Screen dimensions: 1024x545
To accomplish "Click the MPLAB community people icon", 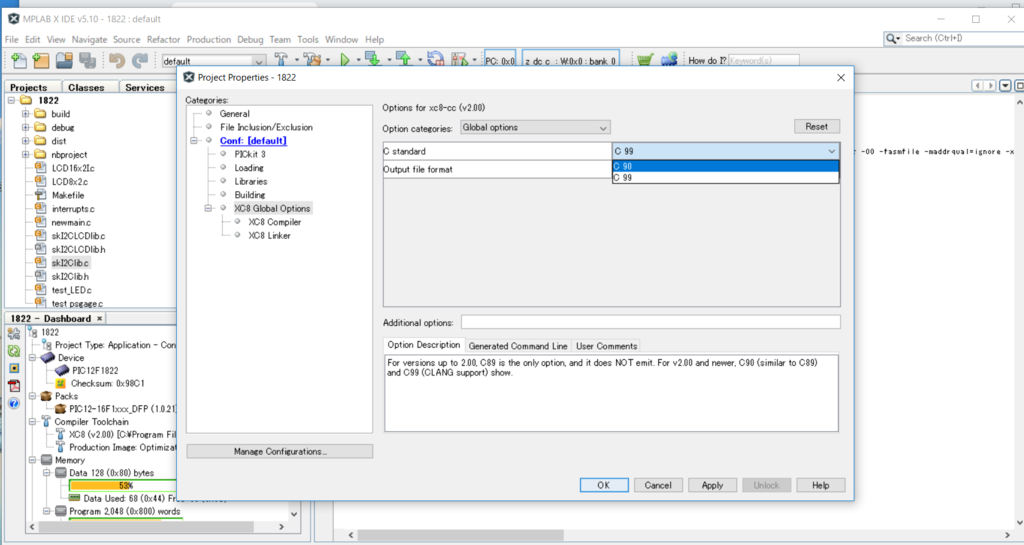I will pyautogui.click(x=669, y=60).
